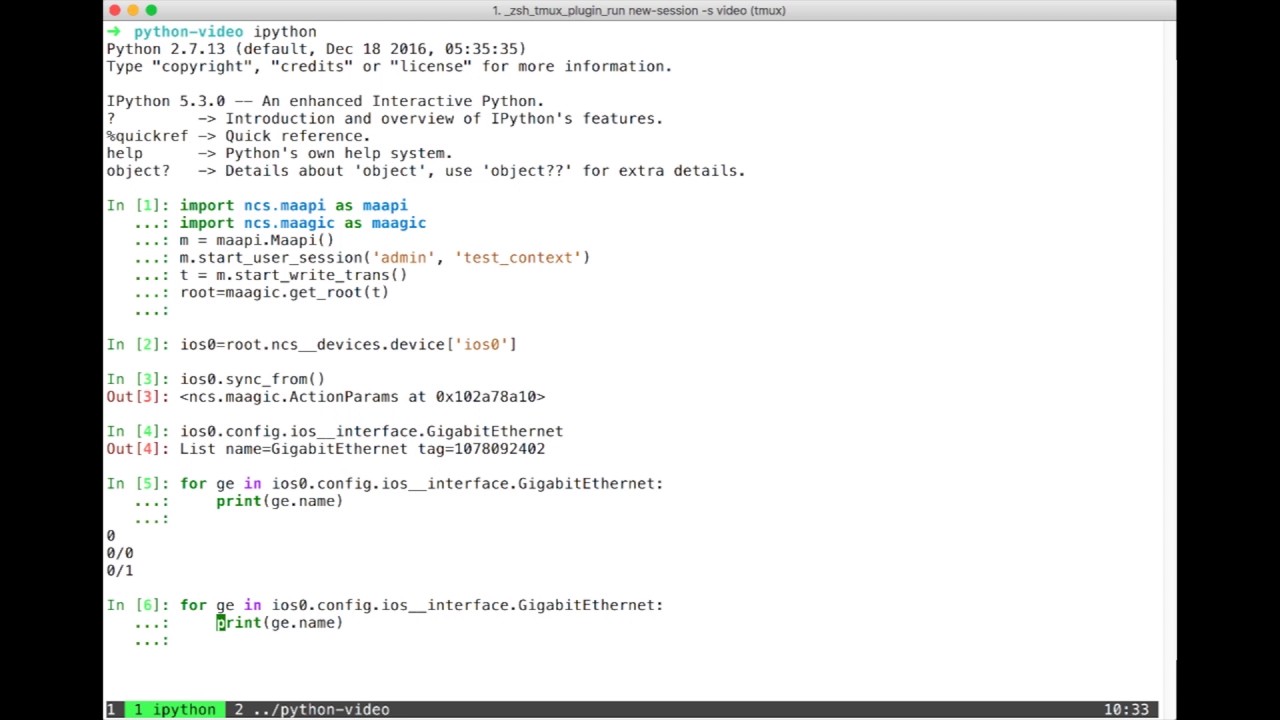Screen dimensions: 1280x720
Task: Click the In [6] for loop line
Action: pos(421,605)
